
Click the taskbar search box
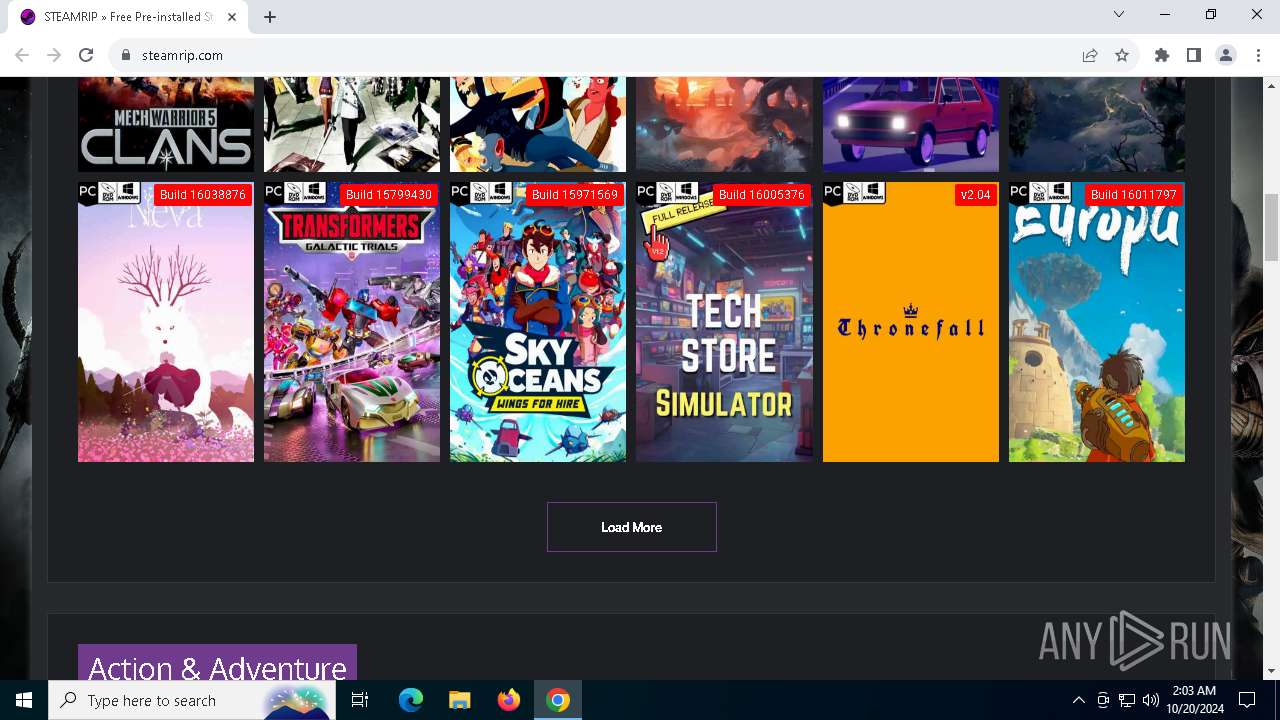point(192,700)
